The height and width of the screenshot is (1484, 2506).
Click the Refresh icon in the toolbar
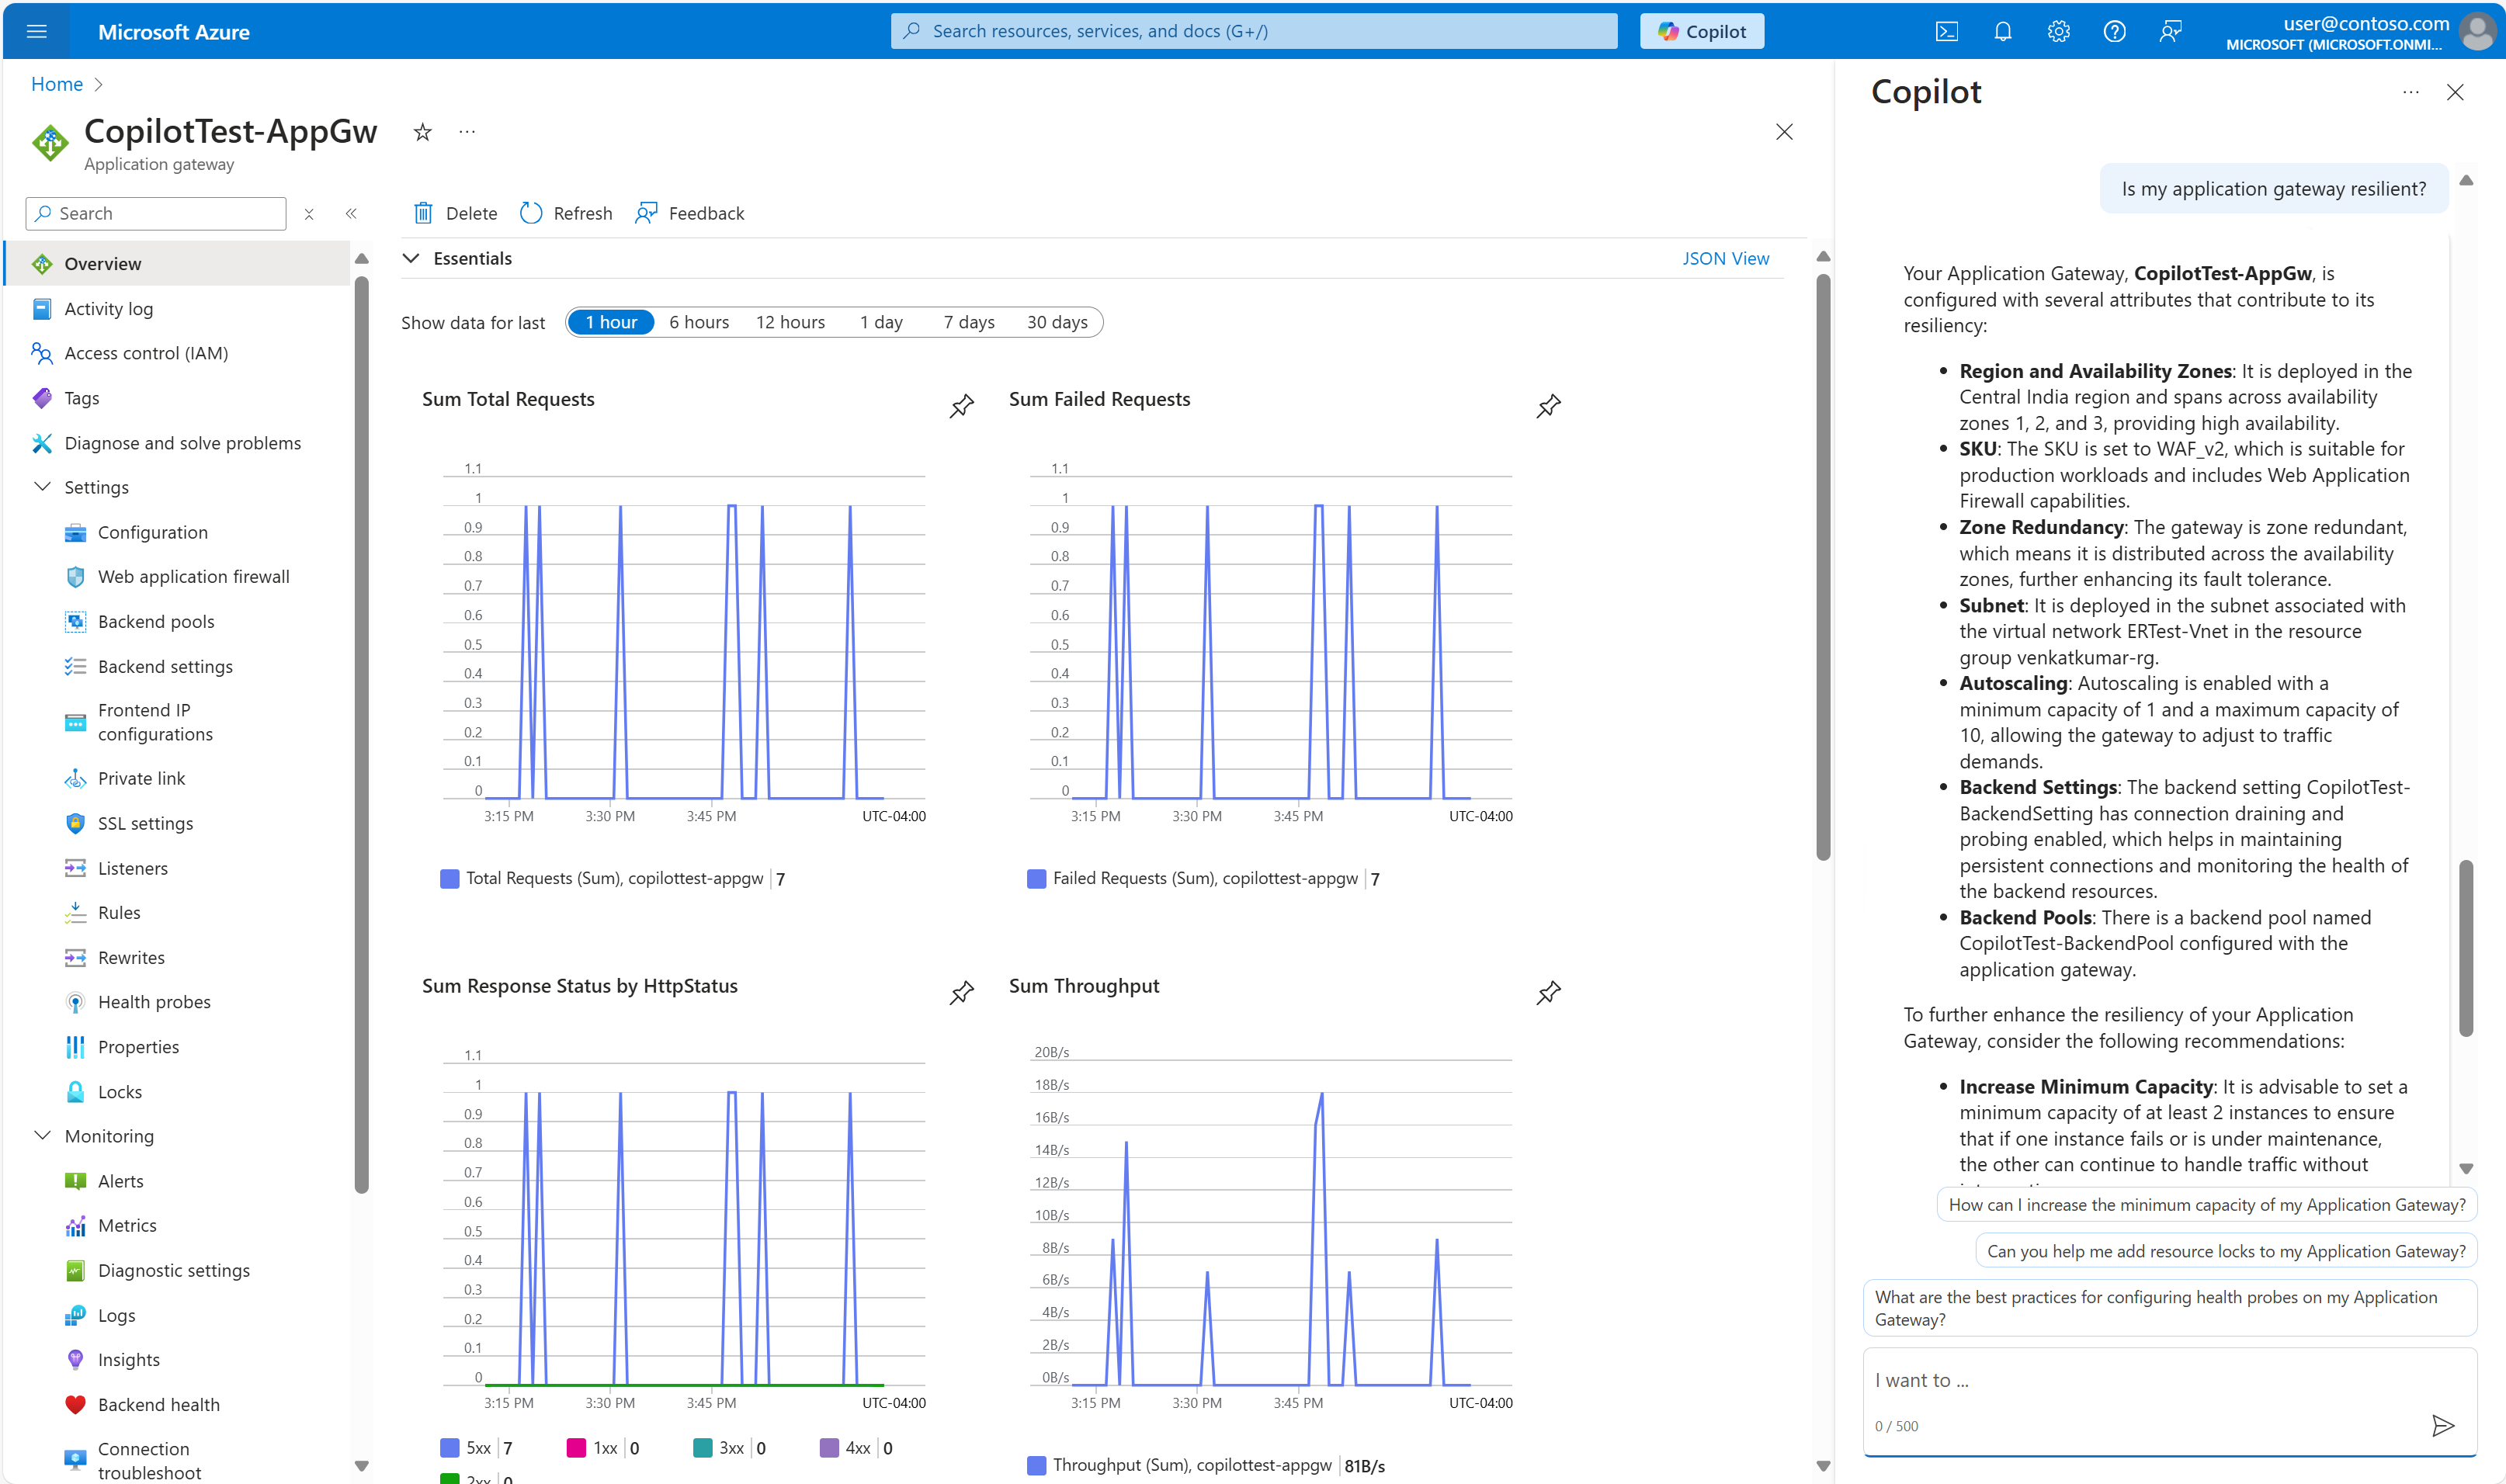(x=531, y=213)
